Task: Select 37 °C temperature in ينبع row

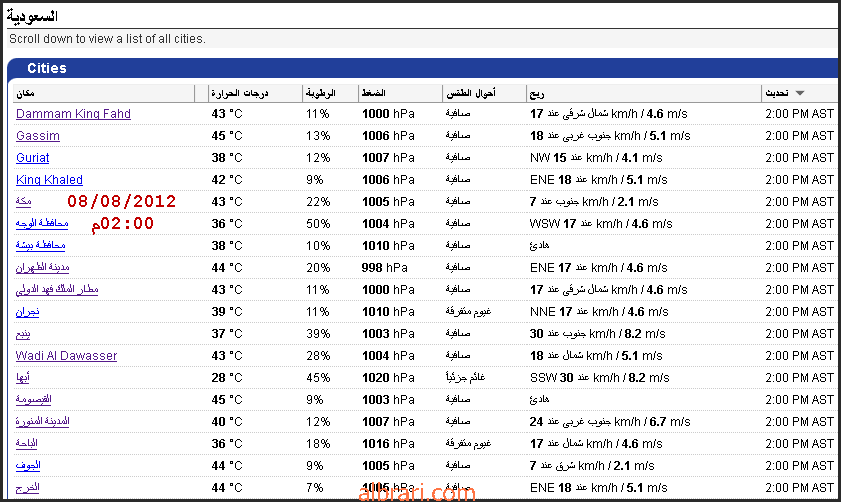Action: (x=227, y=334)
